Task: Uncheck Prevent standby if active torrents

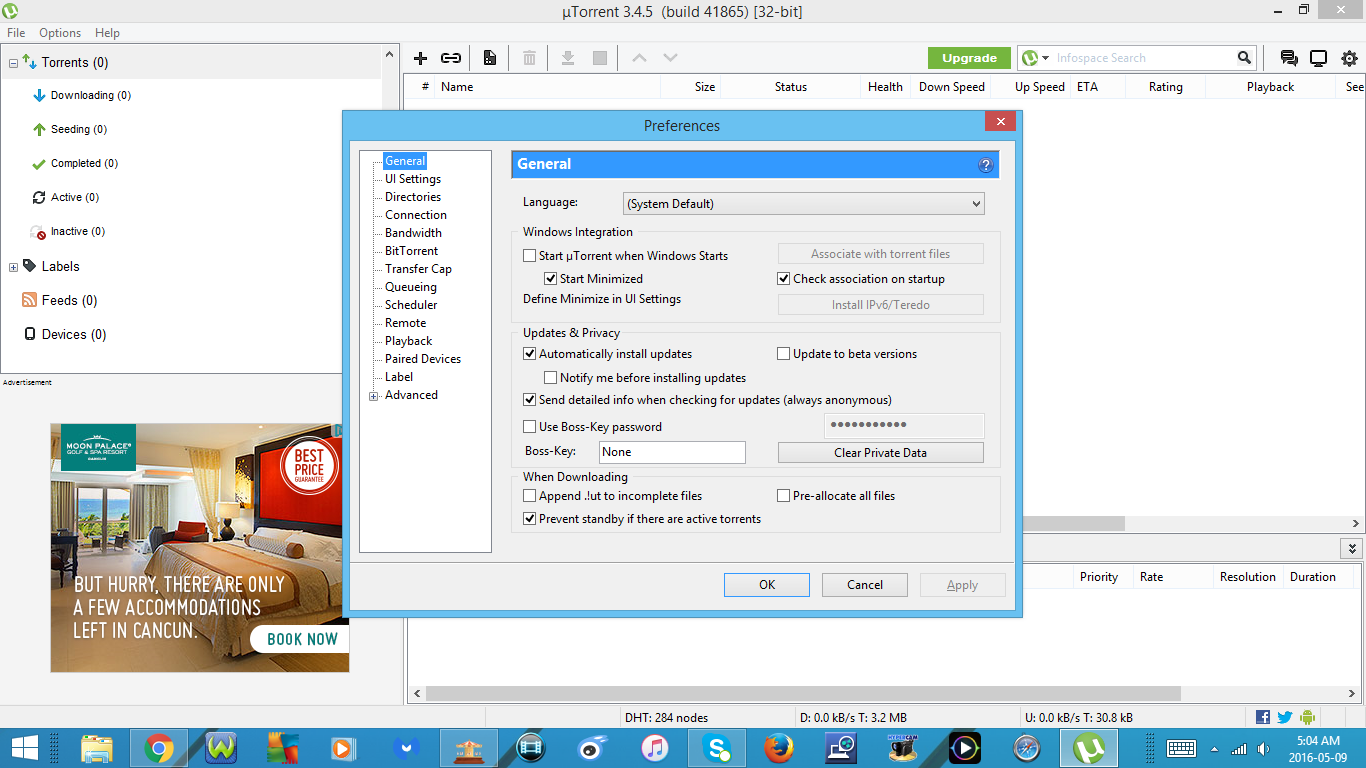Action: tap(530, 519)
